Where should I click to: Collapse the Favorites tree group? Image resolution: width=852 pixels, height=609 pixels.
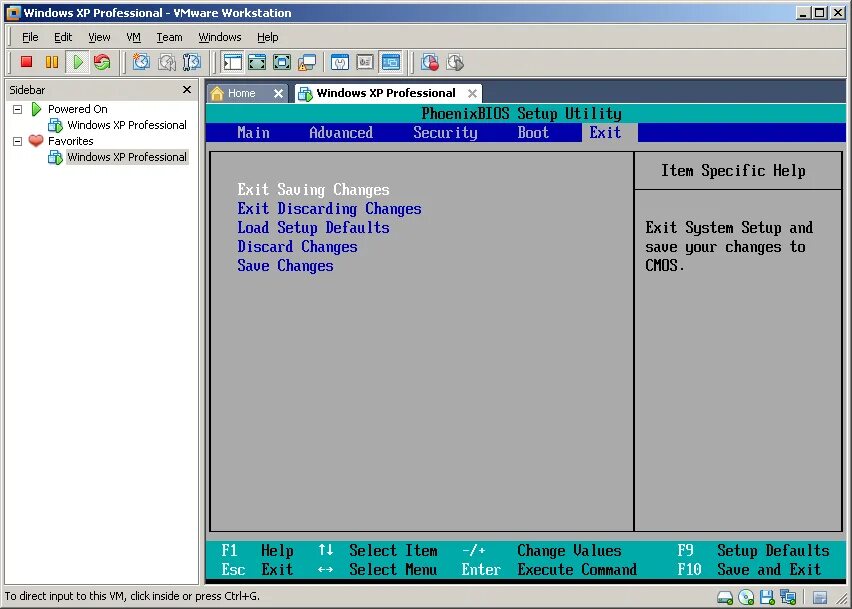pyautogui.click(x=17, y=141)
